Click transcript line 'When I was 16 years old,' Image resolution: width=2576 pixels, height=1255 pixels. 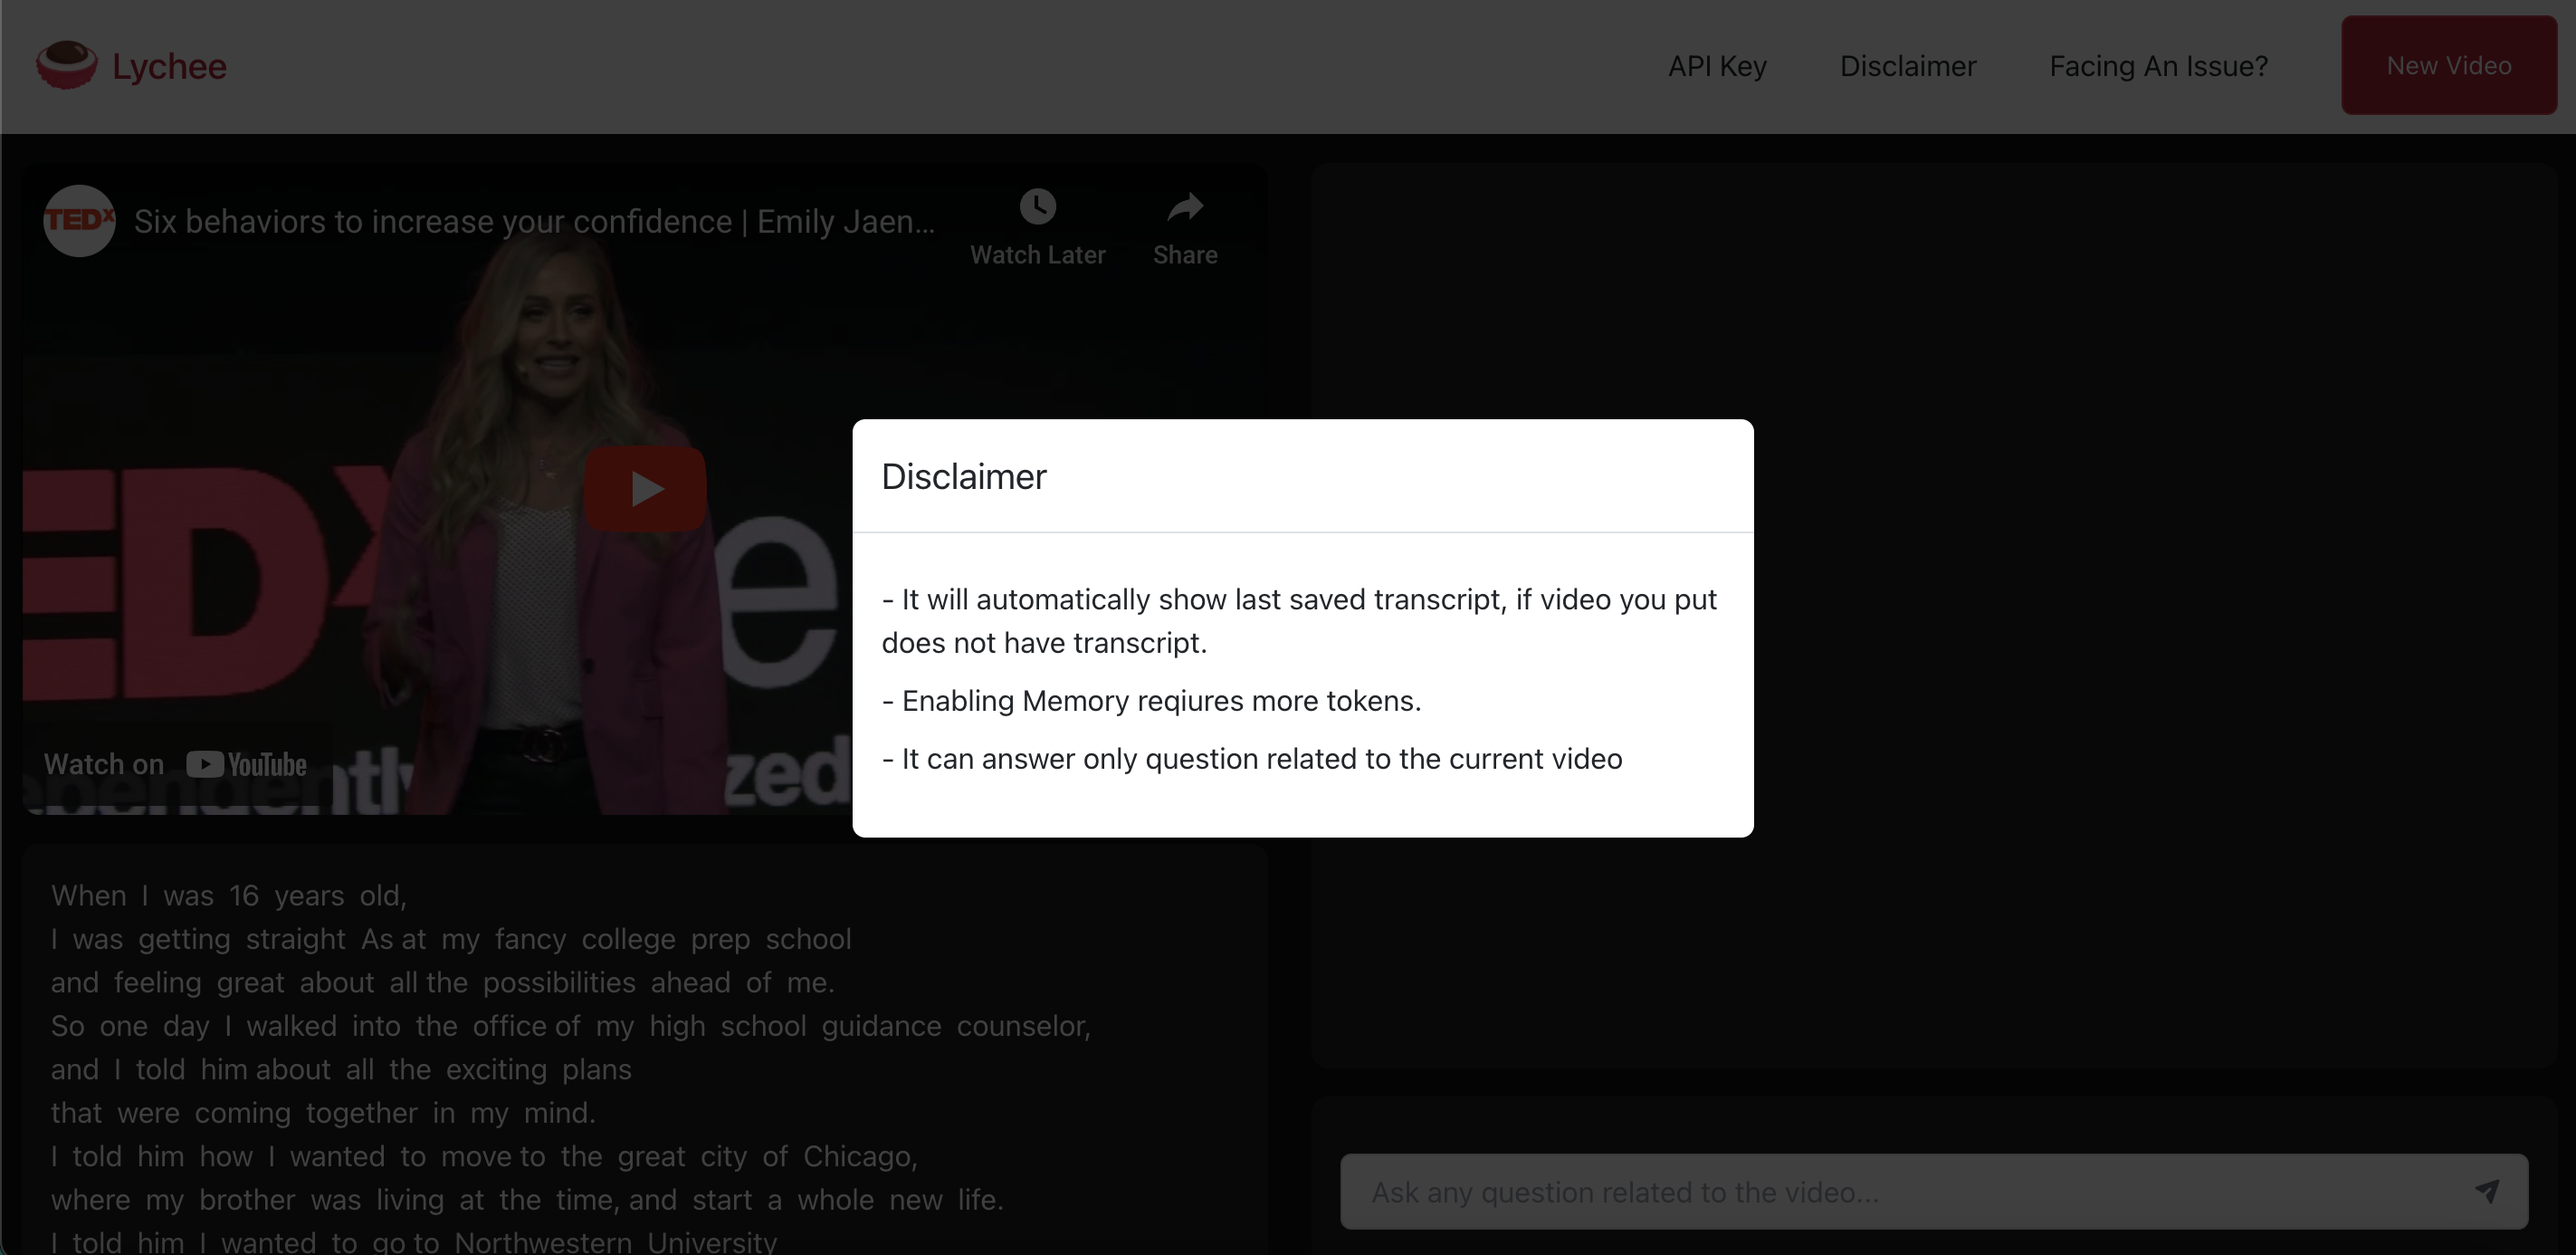coord(229,895)
